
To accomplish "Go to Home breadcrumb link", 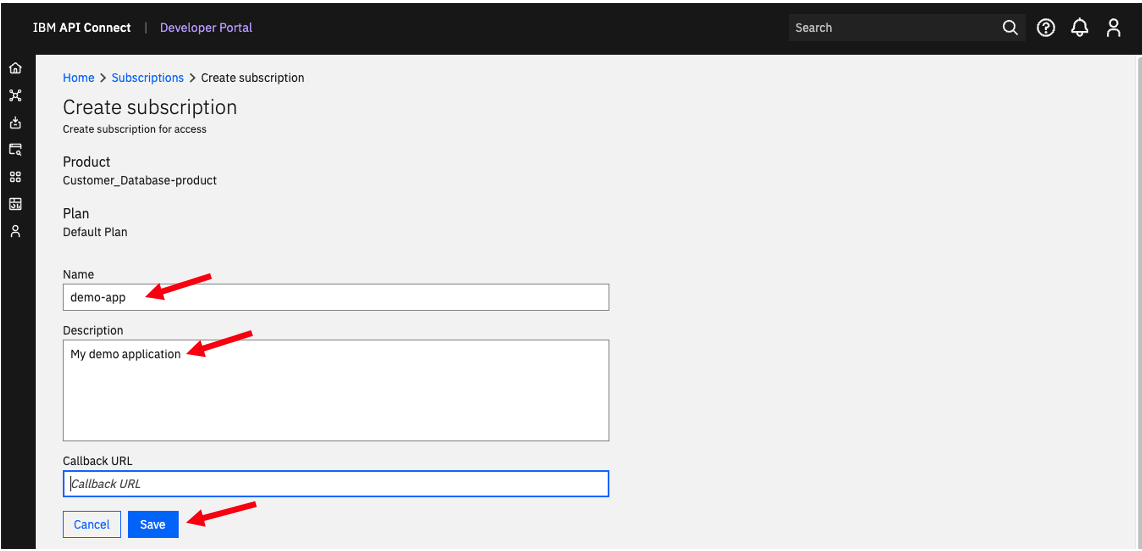I will pos(79,78).
